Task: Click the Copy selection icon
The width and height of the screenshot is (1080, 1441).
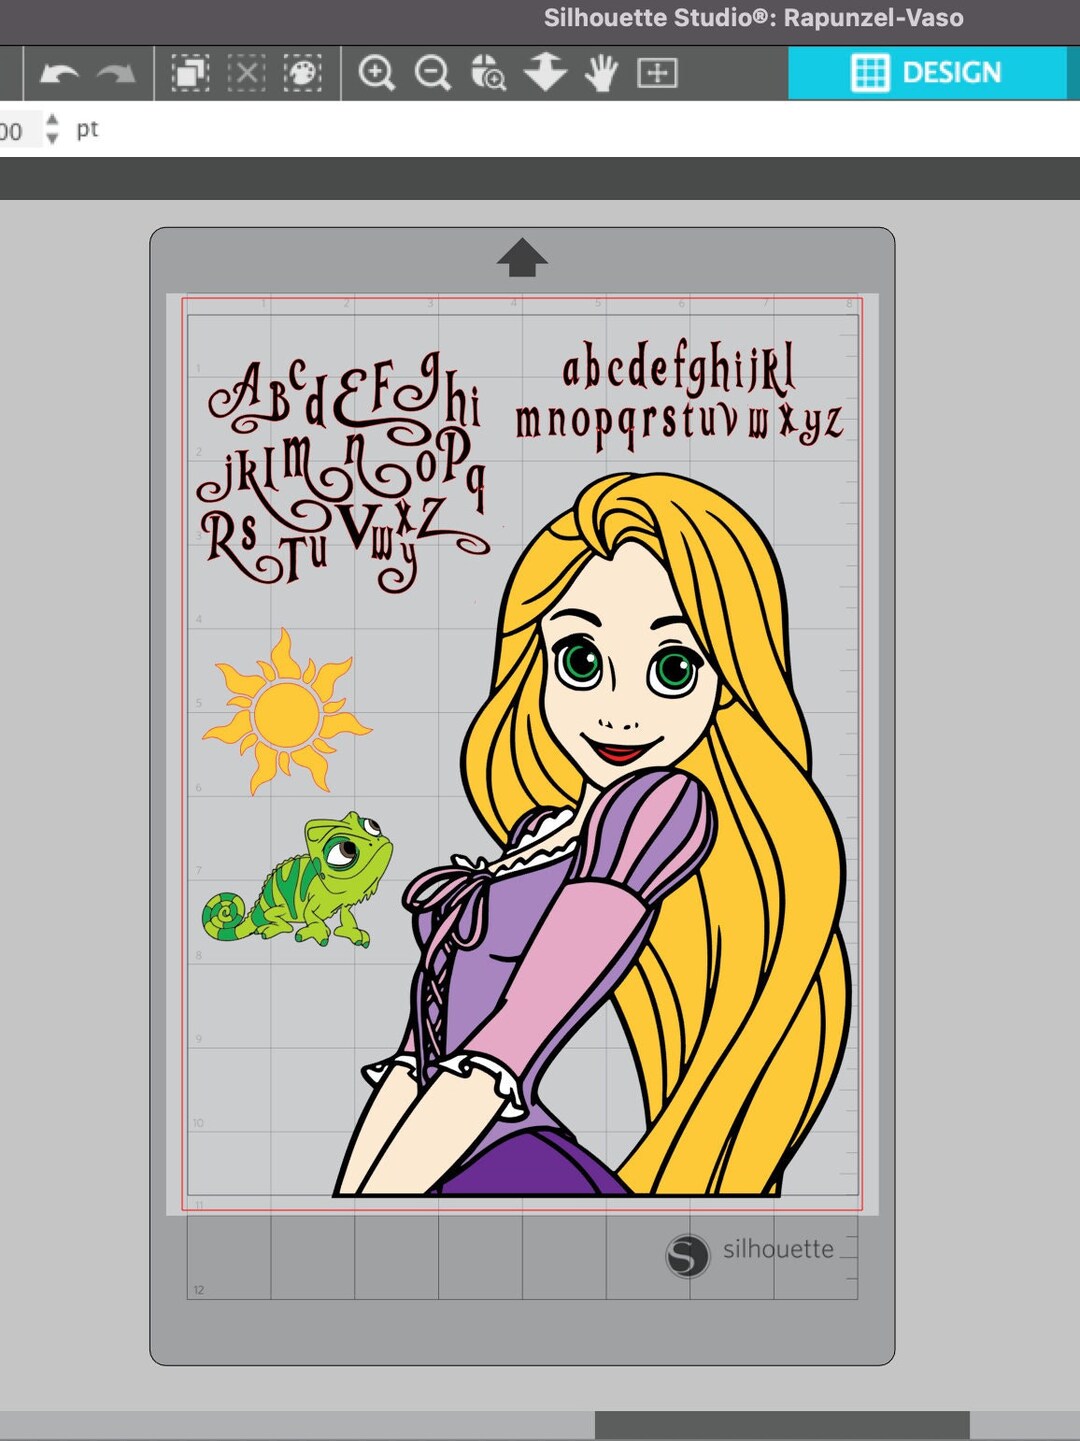Action: tap(190, 72)
